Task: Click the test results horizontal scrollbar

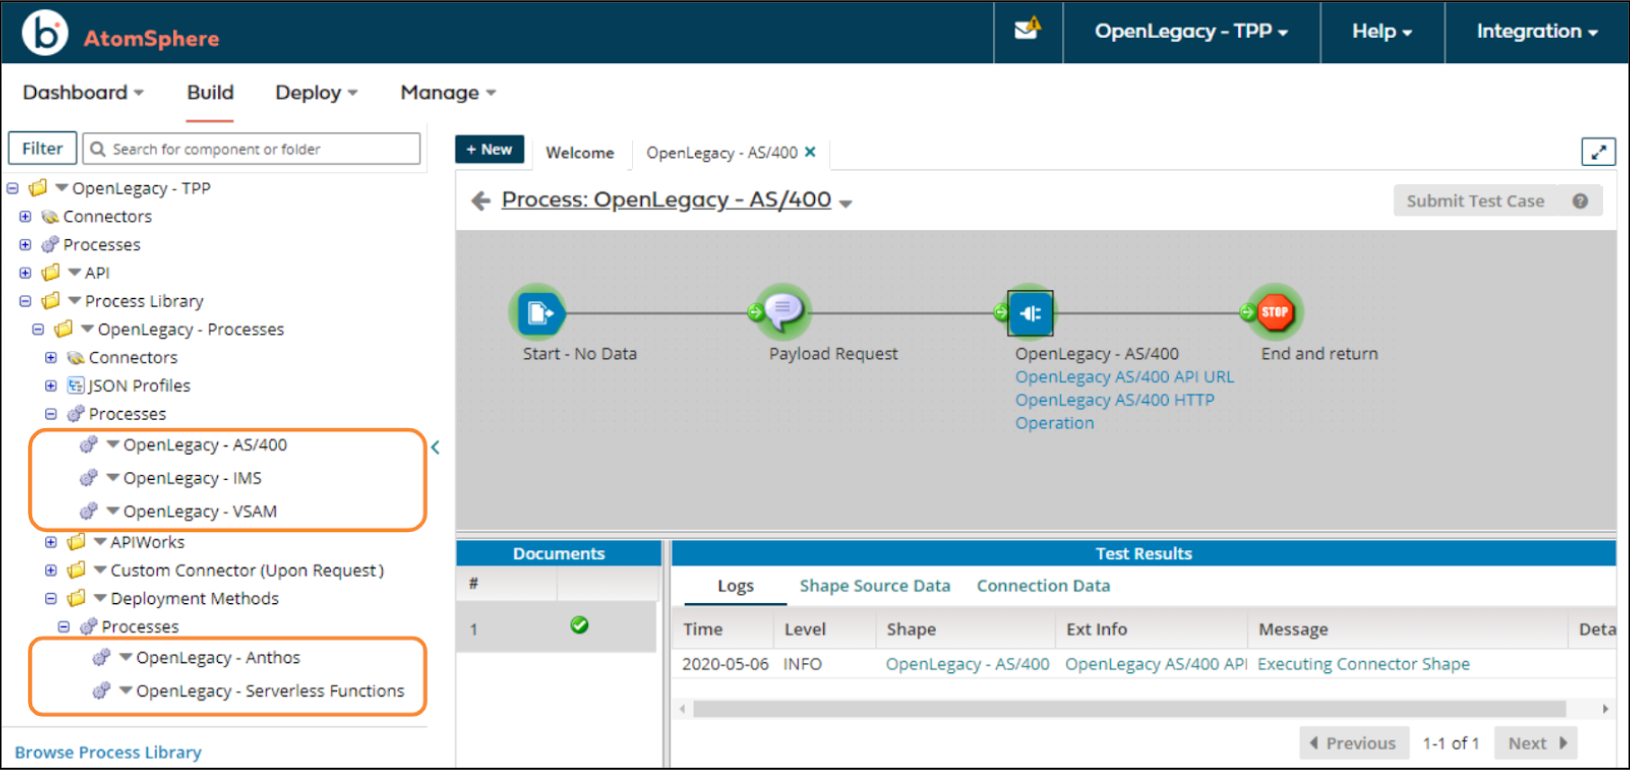Action: point(1129,709)
